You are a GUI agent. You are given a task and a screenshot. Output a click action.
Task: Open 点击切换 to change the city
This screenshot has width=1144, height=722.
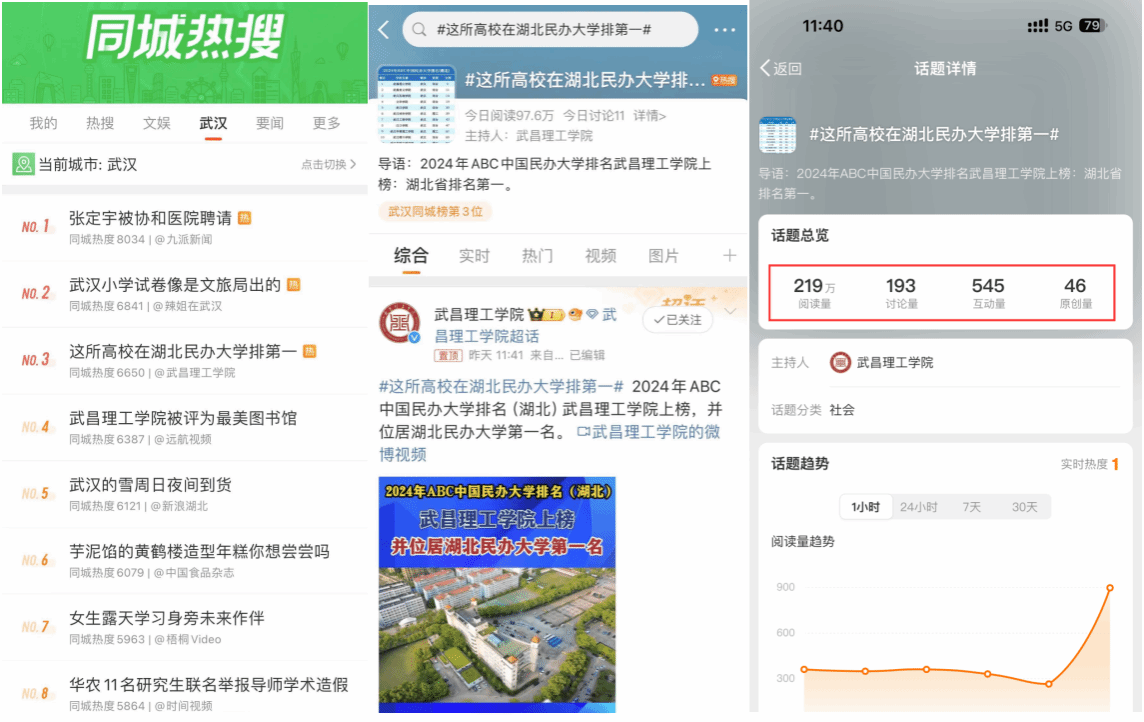point(329,165)
